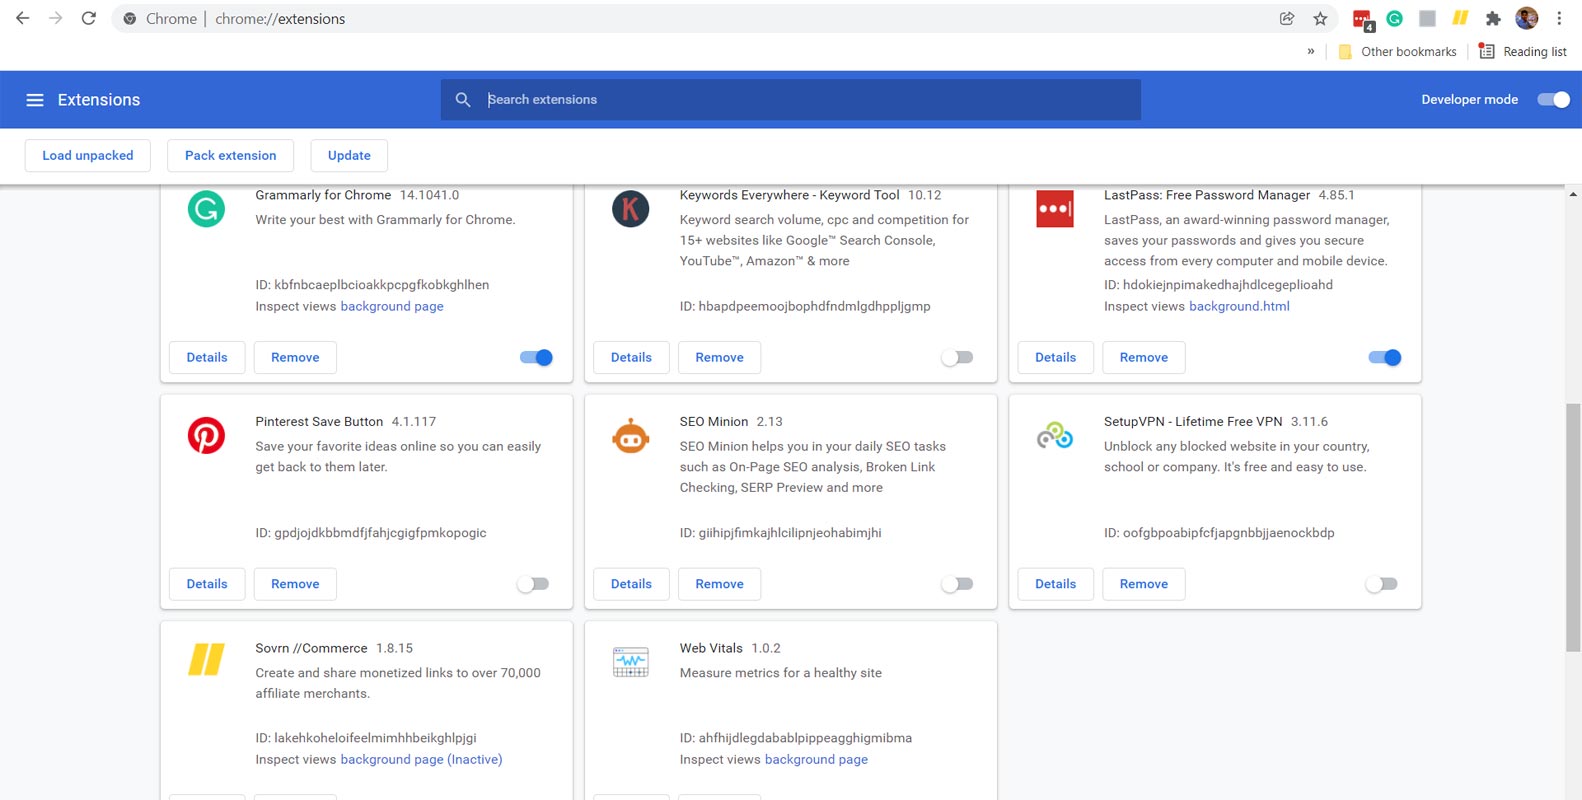Remove the SEO Minion extension

(x=719, y=584)
